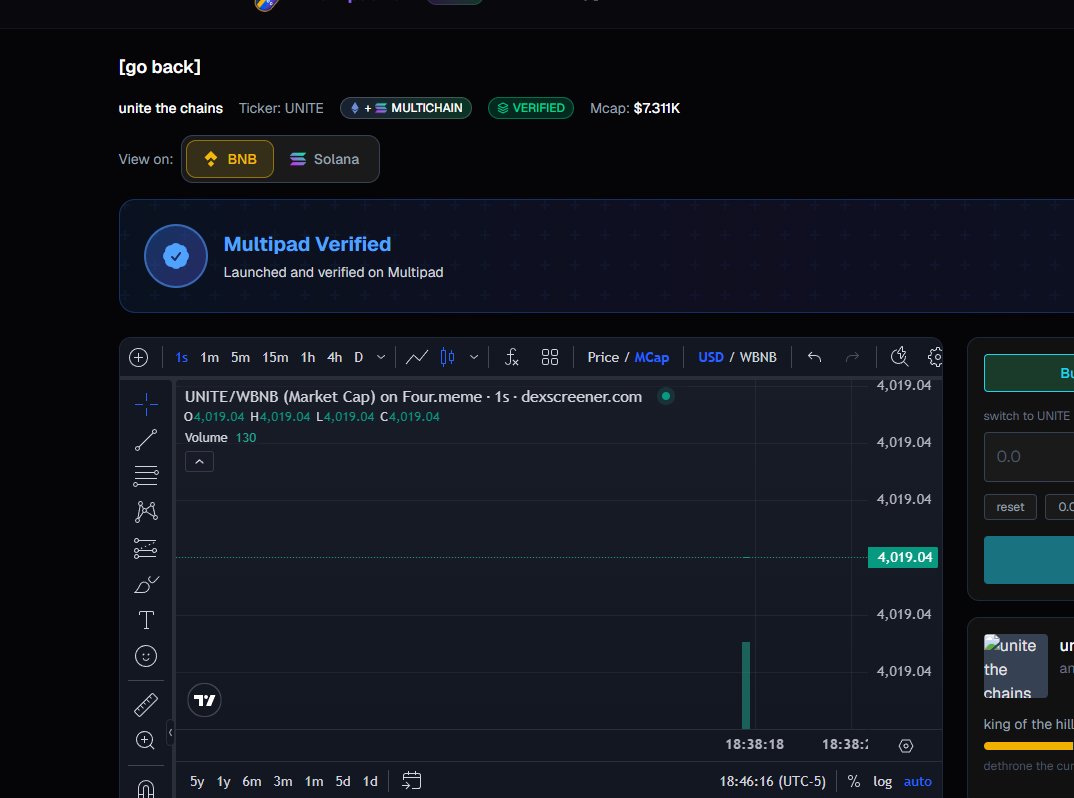Click the quick search lightning icon
The height and width of the screenshot is (798, 1074).
(x=899, y=357)
